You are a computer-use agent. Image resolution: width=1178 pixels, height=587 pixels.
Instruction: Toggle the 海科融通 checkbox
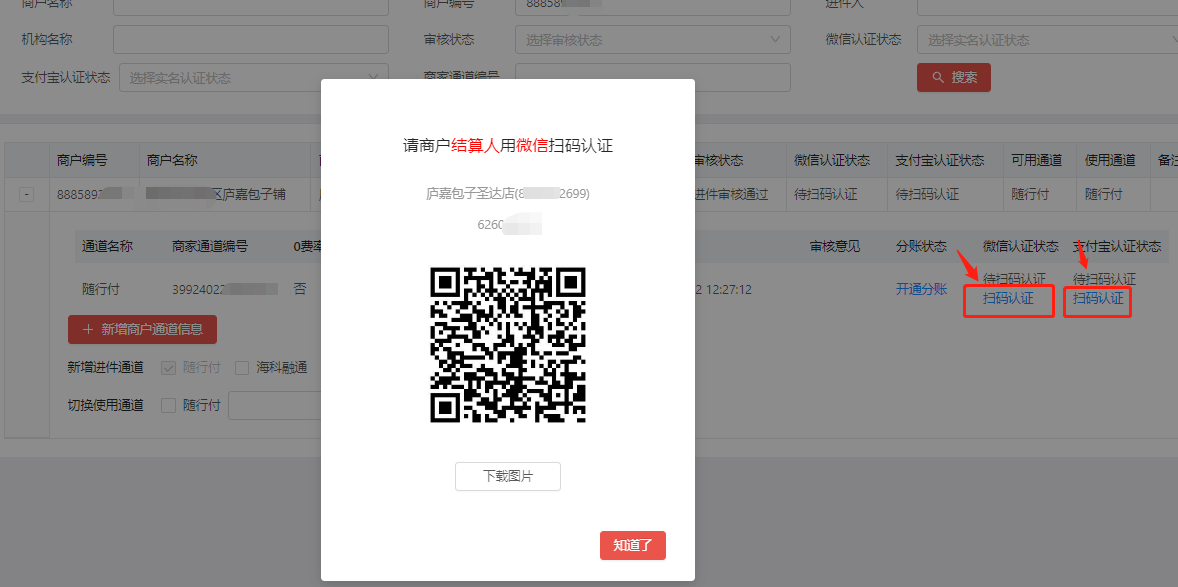pyautogui.click(x=242, y=368)
